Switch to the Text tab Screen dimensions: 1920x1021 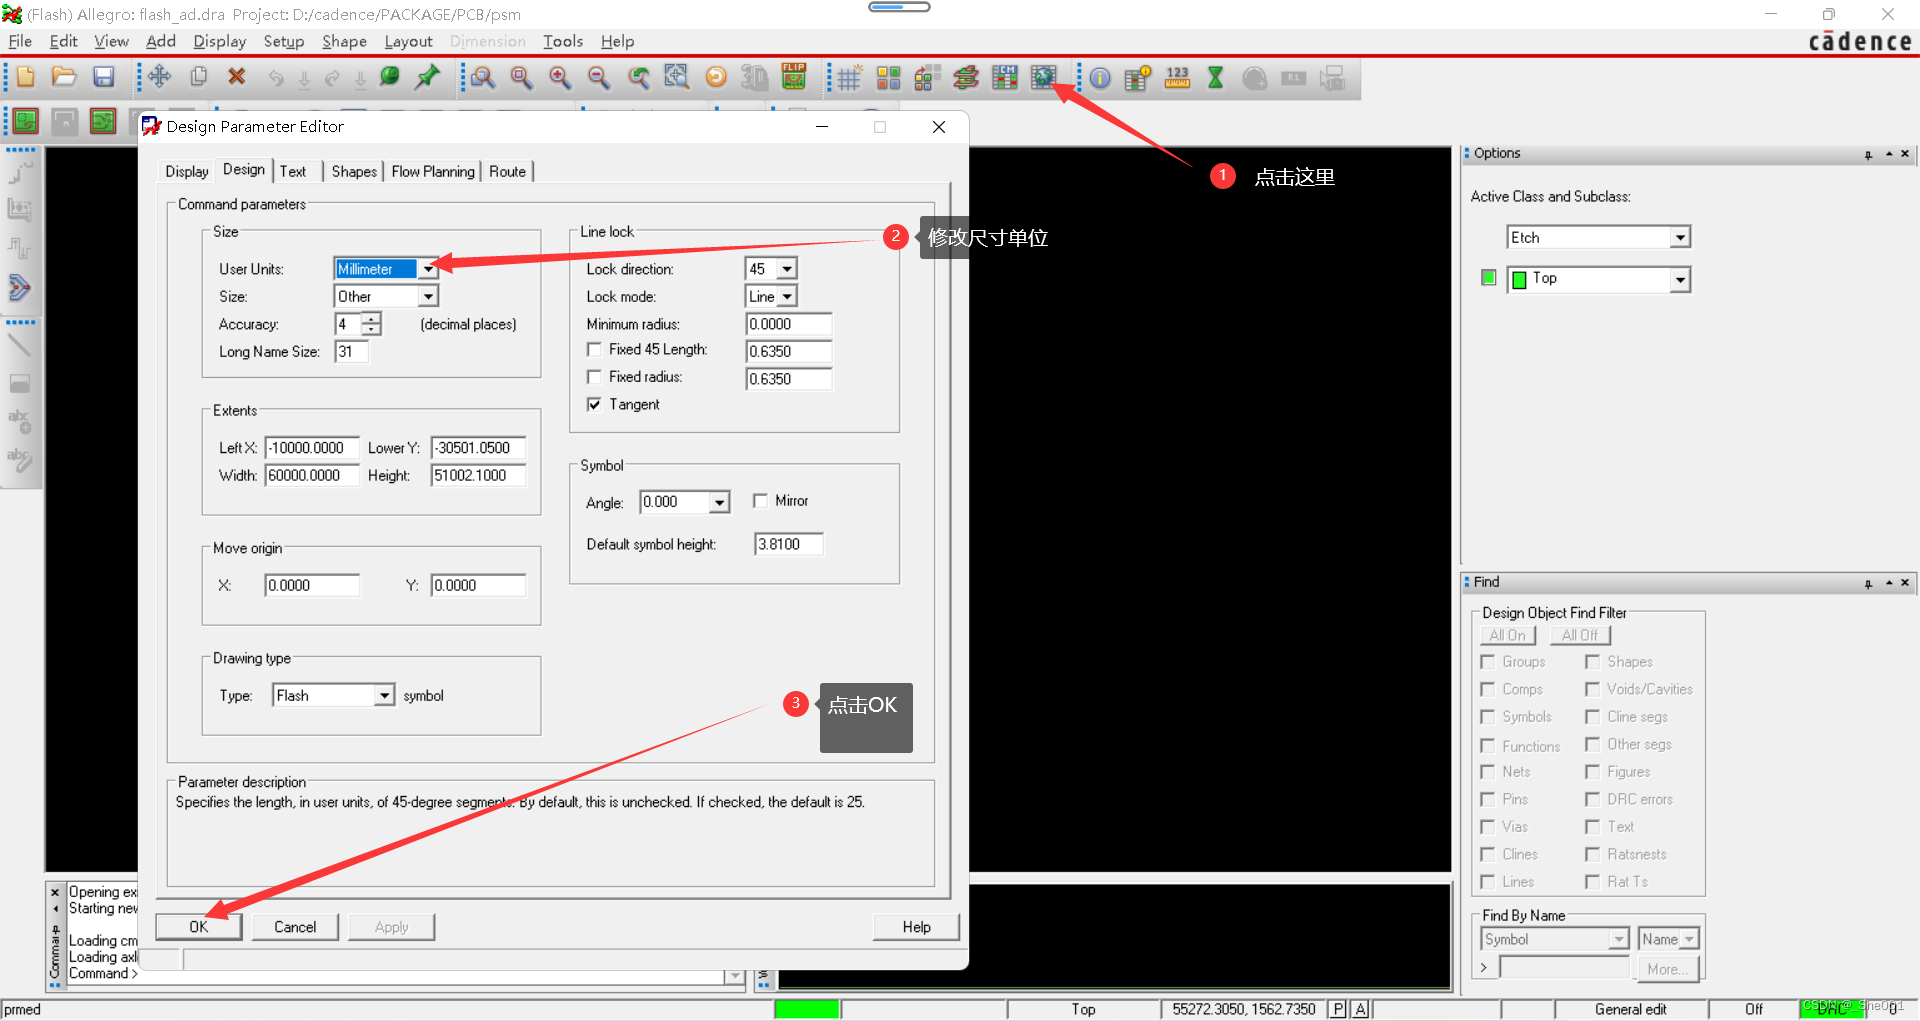point(293,171)
